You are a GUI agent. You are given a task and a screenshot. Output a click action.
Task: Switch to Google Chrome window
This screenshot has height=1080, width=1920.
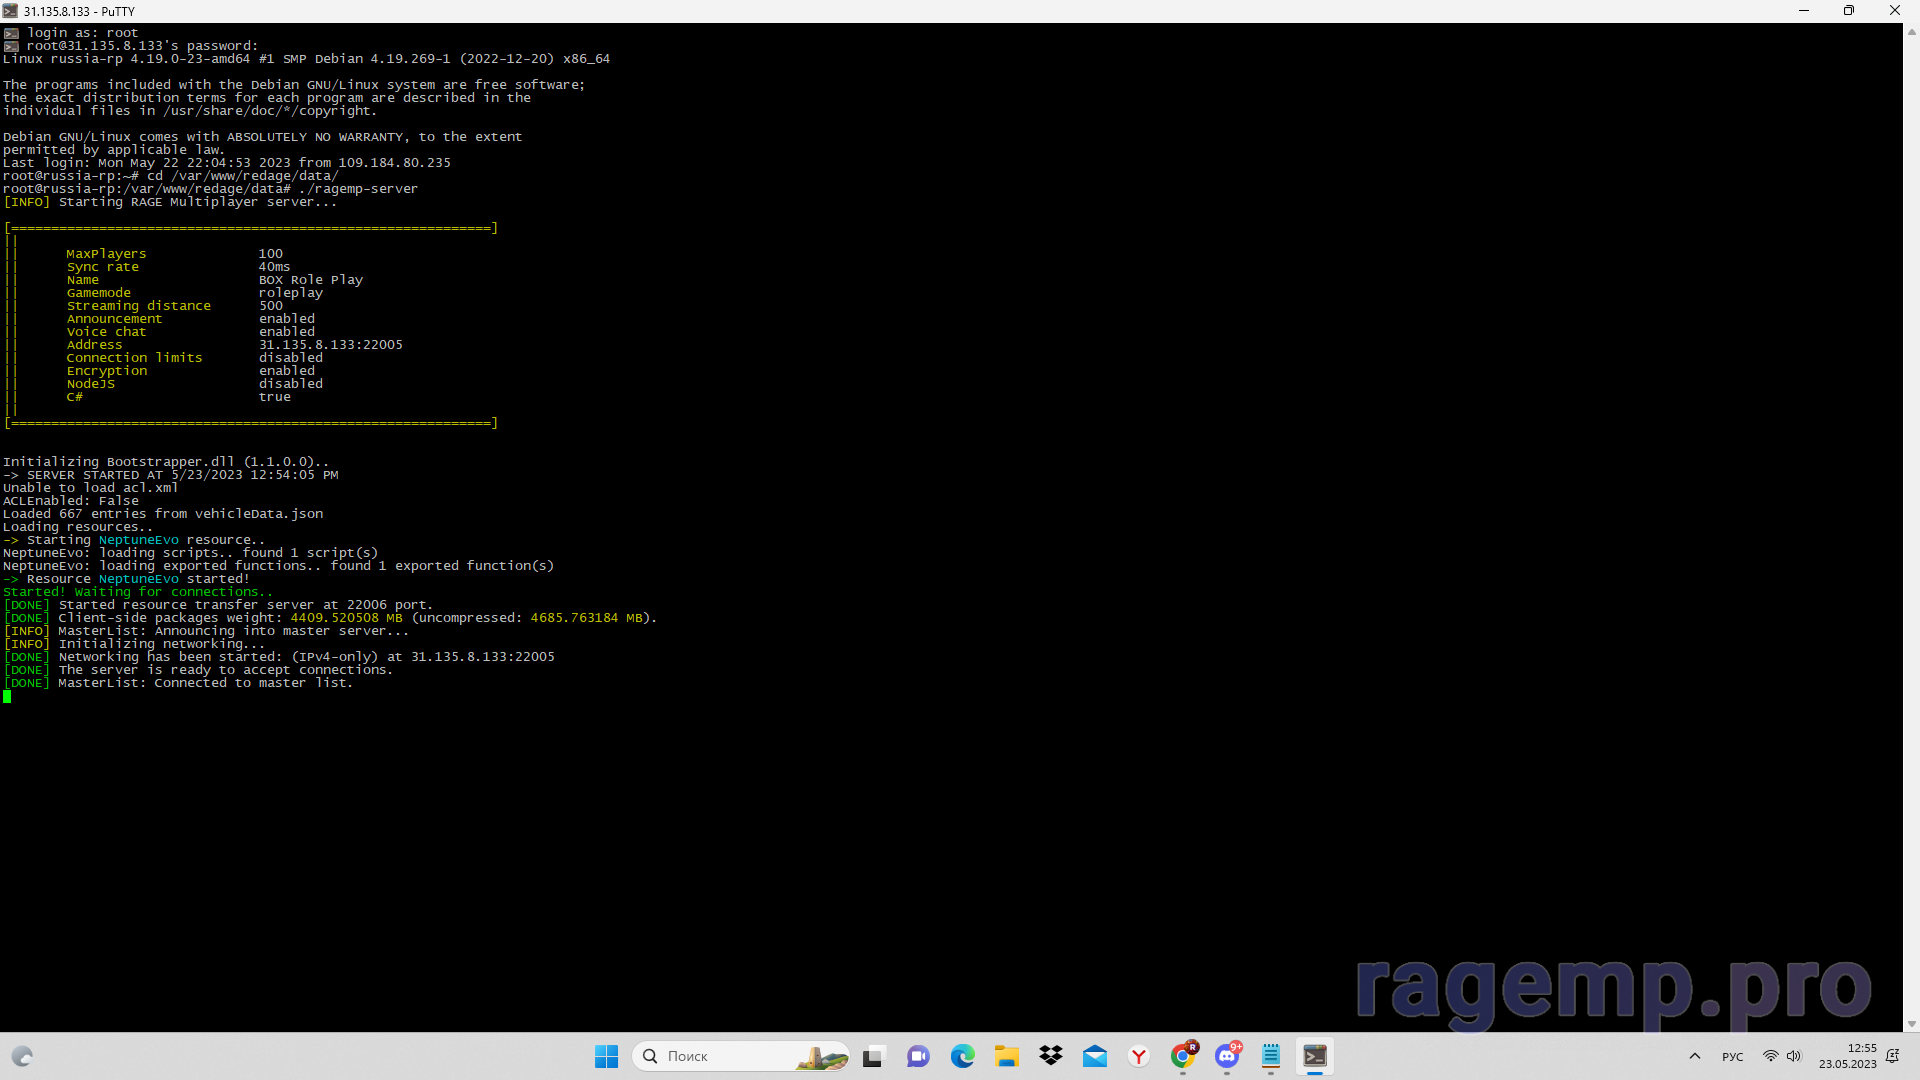[1183, 1056]
